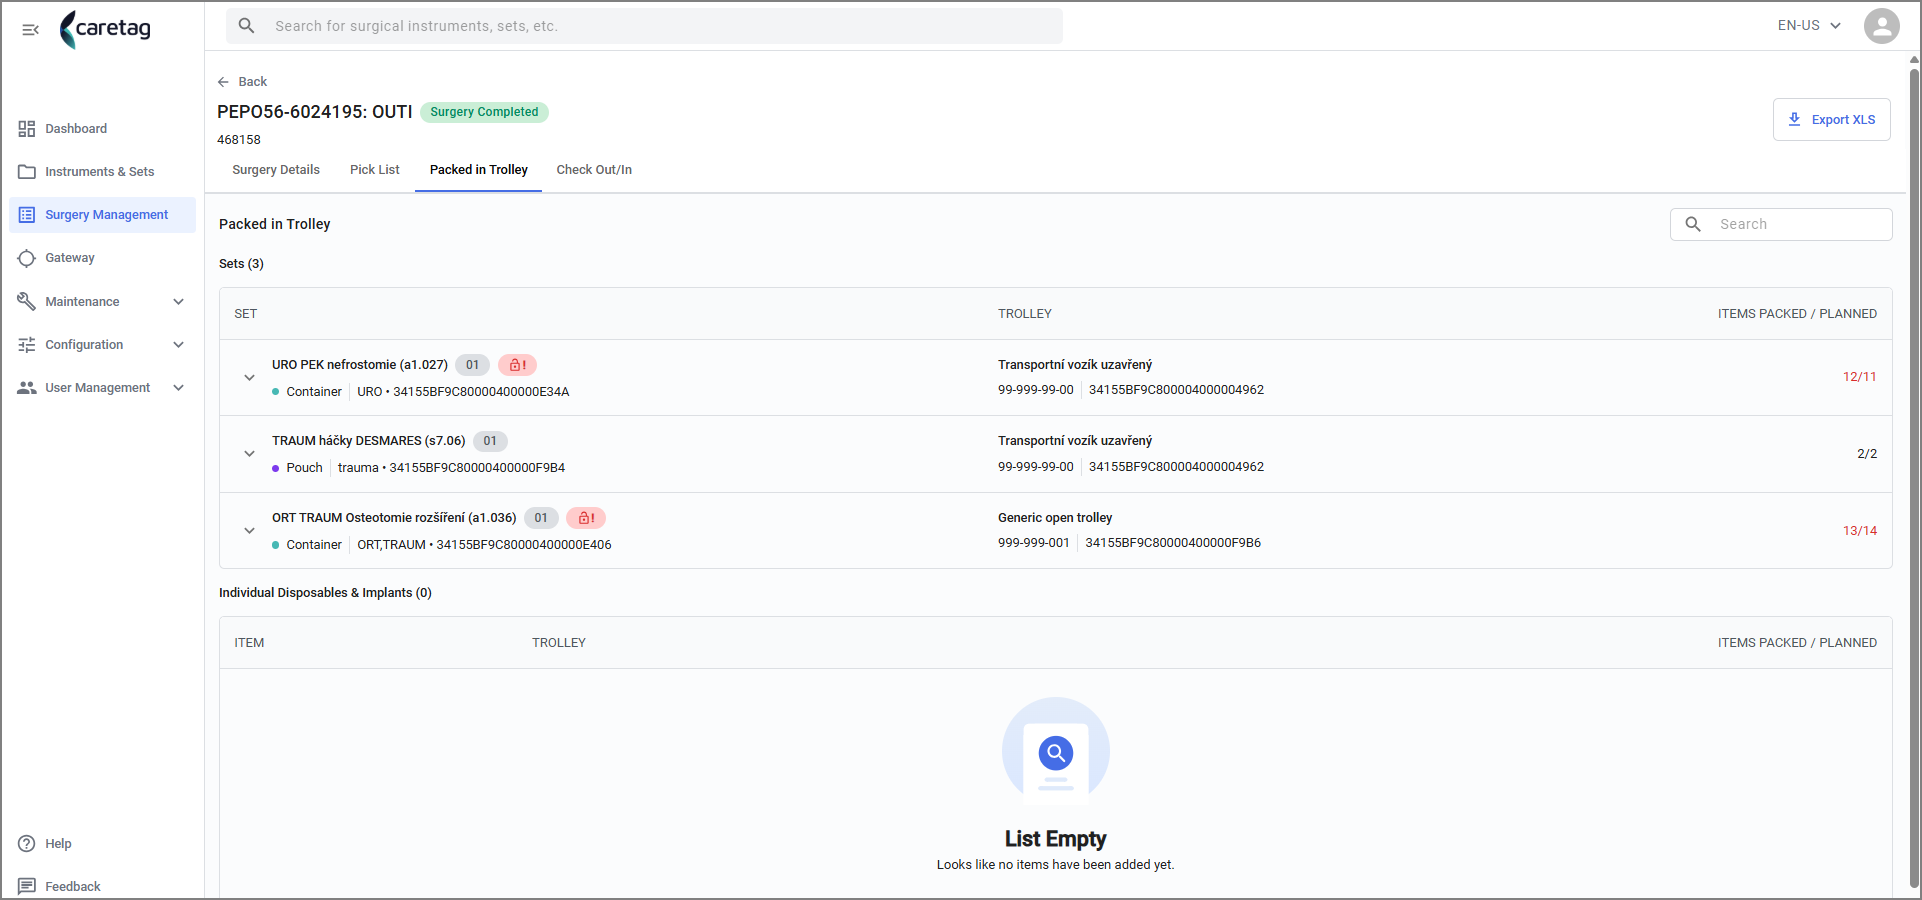
Task: Click the Instruments & Sets folder icon
Action: (x=27, y=172)
